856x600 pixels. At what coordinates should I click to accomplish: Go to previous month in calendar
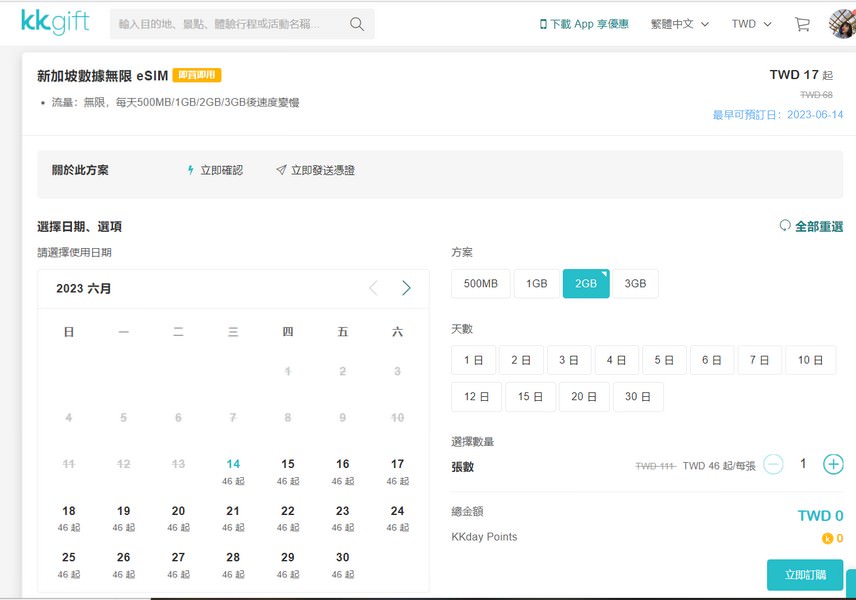373,288
